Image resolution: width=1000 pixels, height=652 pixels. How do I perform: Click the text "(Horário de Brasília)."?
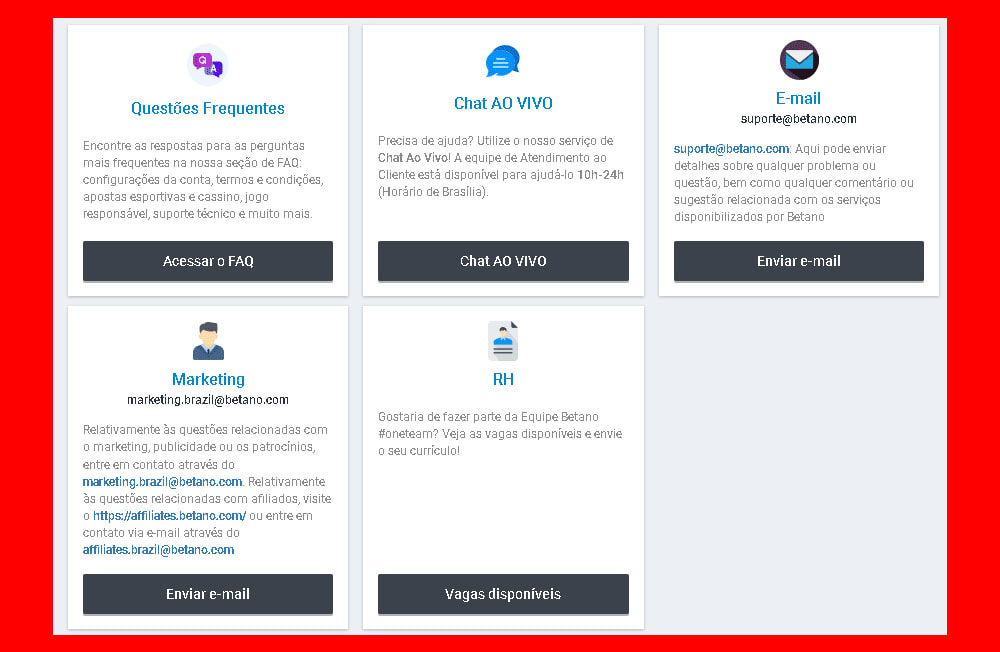tap(433, 192)
